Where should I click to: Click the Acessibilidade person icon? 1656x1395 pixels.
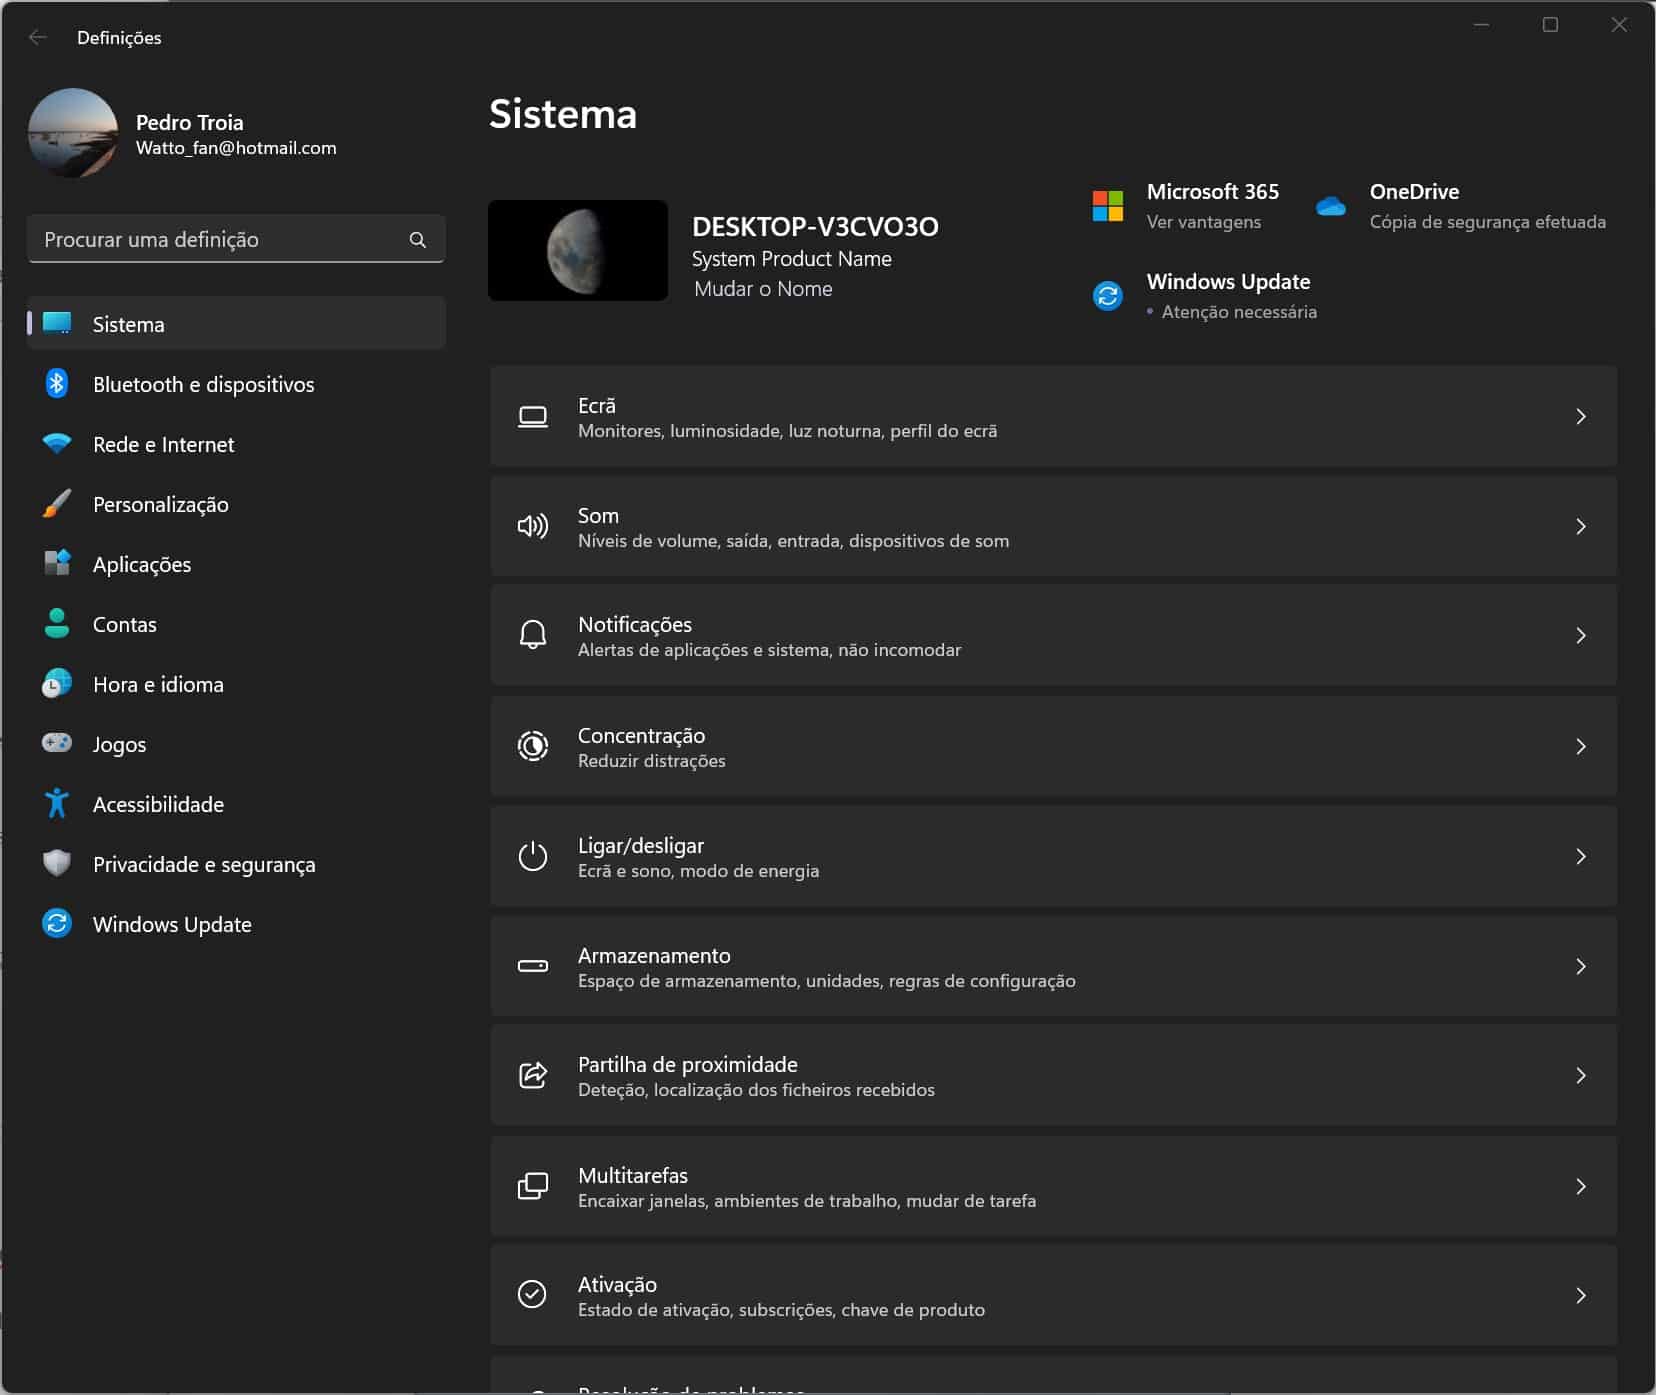click(57, 803)
